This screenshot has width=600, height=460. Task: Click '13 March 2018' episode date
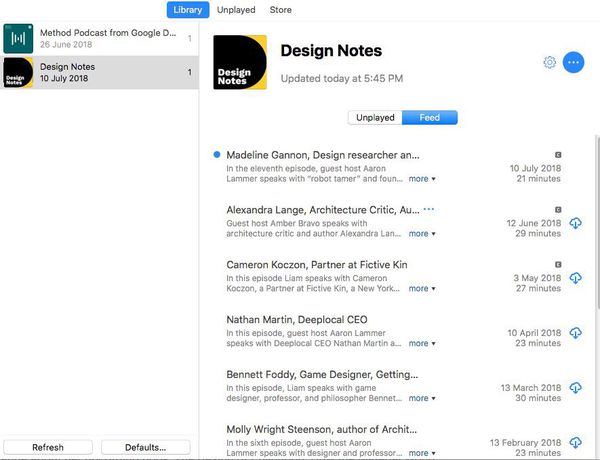coord(531,388)
